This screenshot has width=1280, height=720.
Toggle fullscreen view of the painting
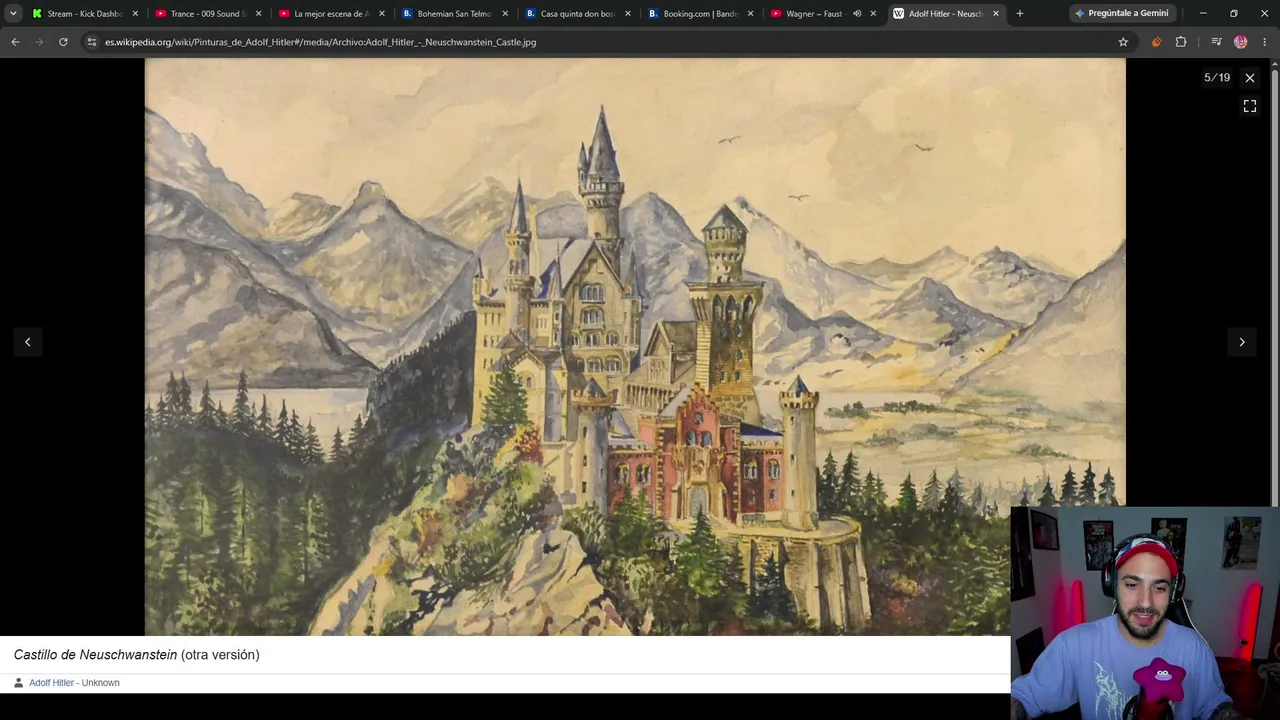point(1249,106)
